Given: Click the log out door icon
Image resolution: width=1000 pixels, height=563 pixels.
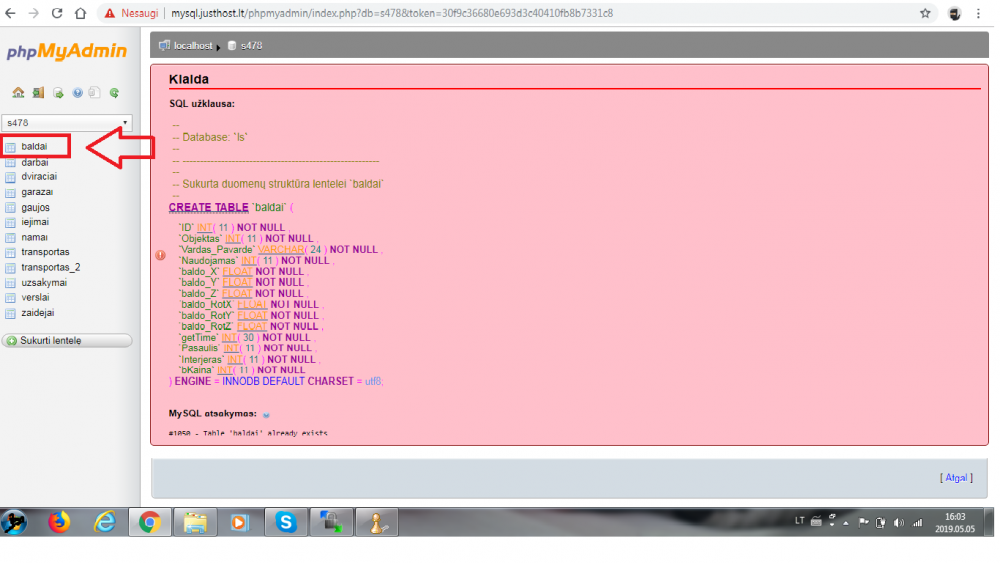Looking at the screenshot, I should point(38,93).
